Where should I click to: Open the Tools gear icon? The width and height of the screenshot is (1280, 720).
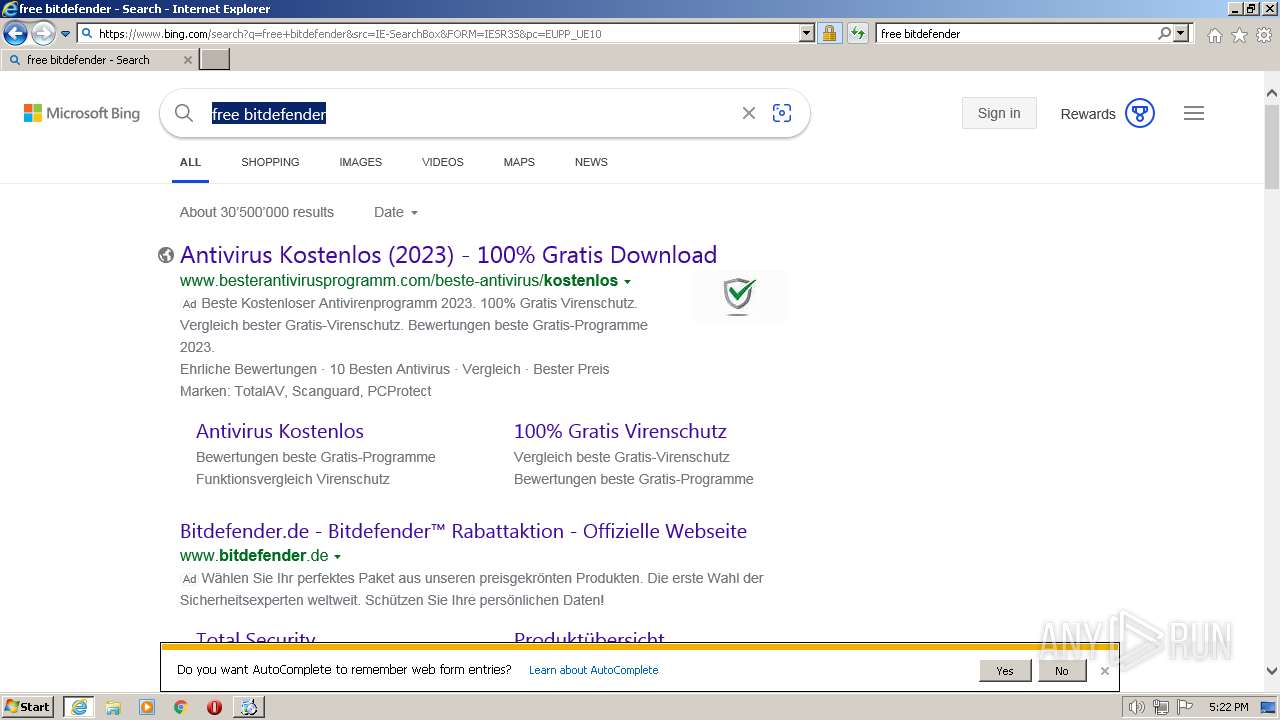(x=1264, y=35)
